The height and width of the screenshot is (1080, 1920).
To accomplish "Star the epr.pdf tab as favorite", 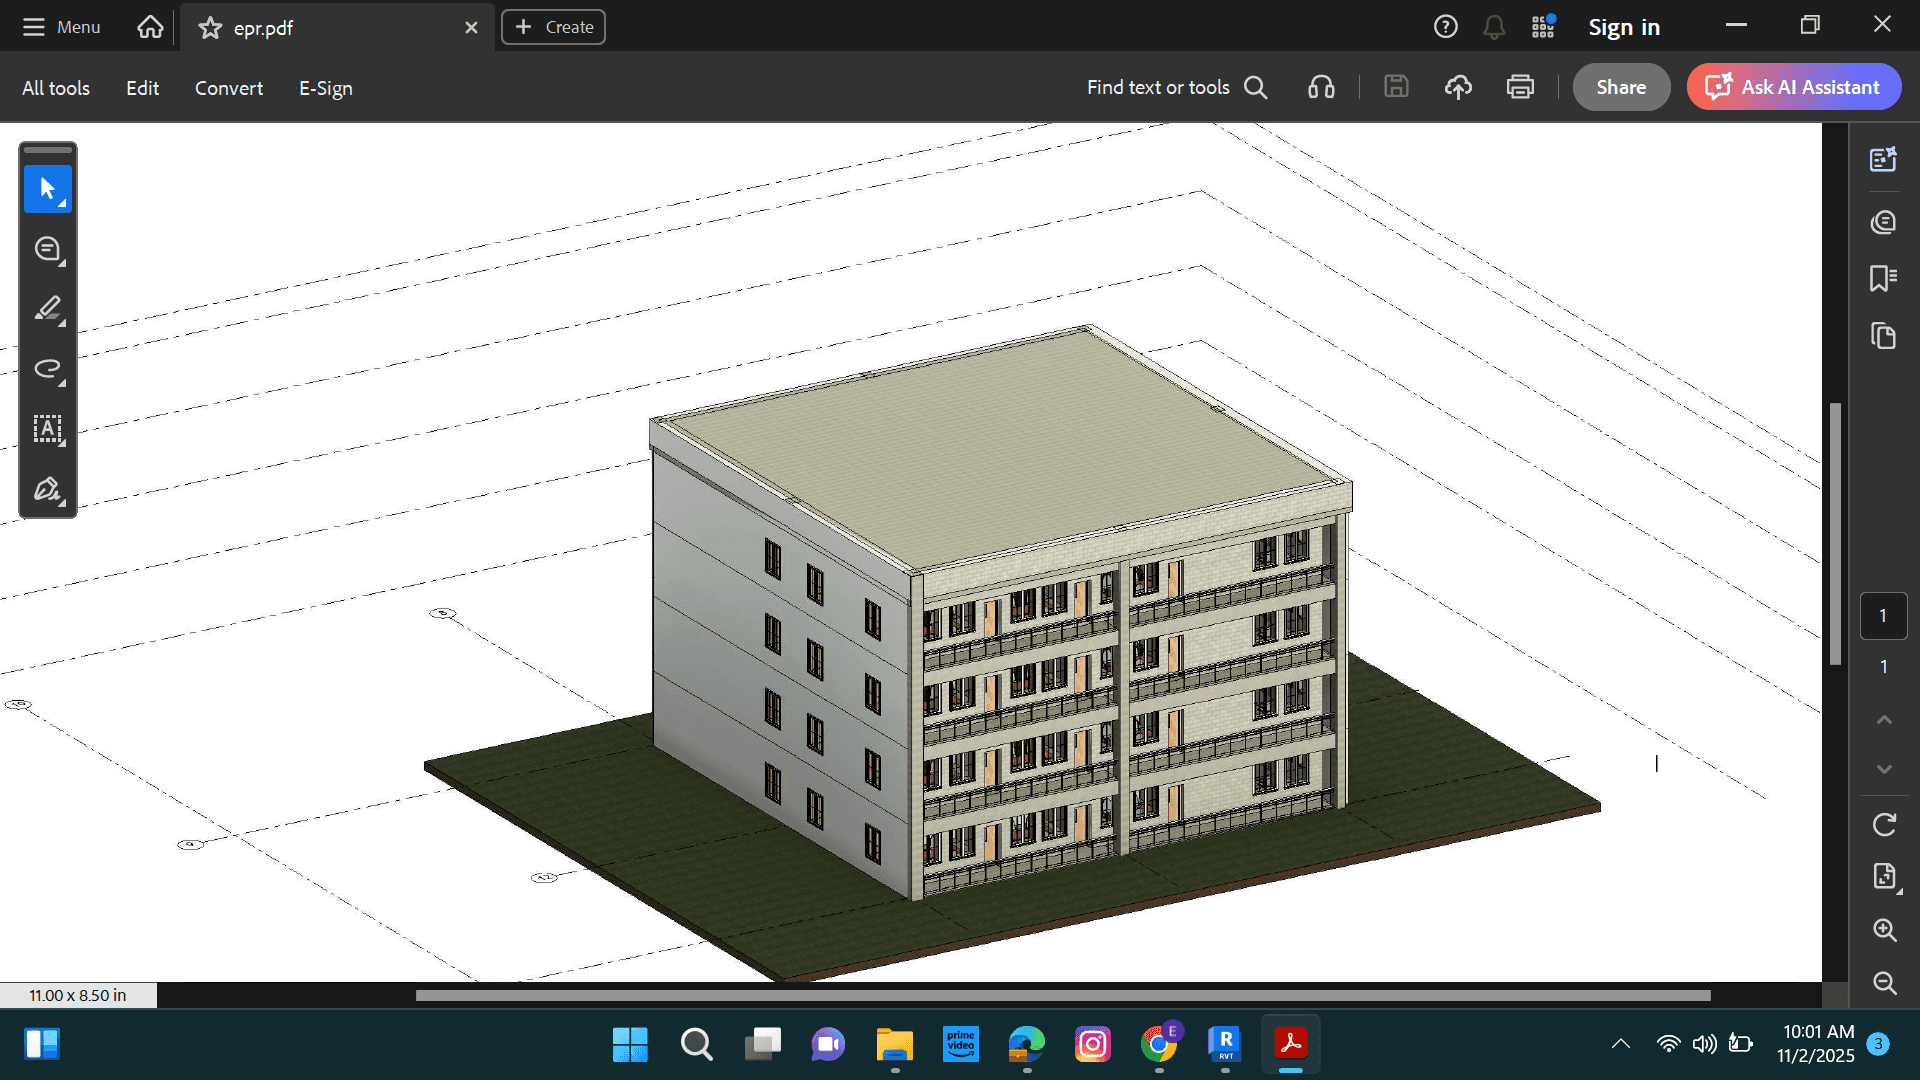I will pos(210,28).
